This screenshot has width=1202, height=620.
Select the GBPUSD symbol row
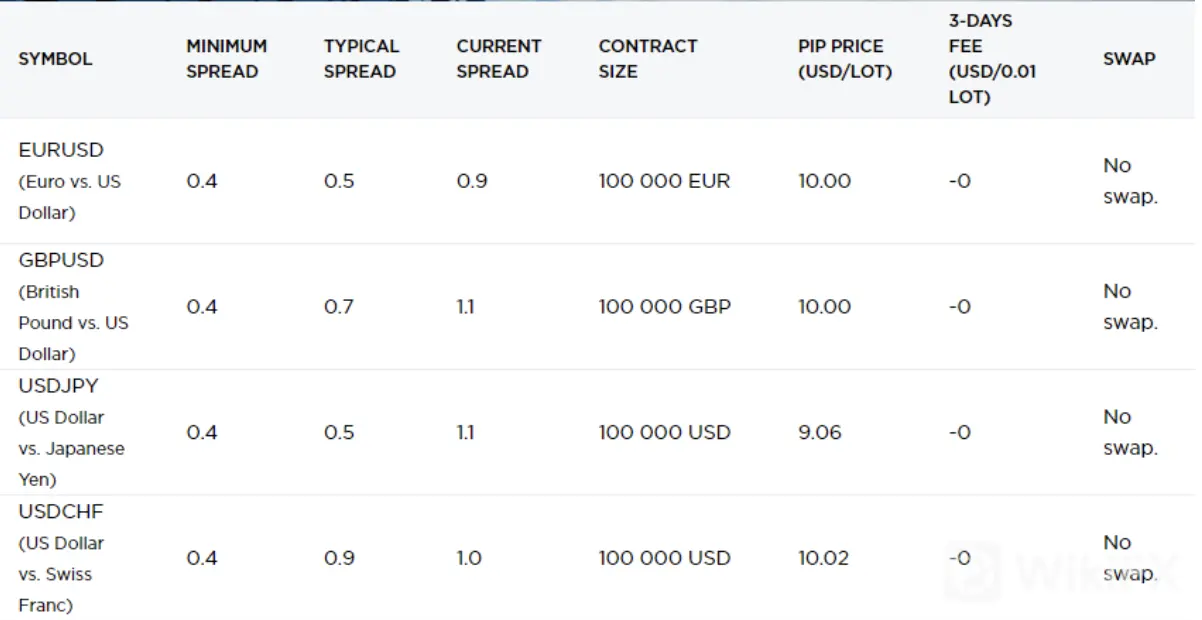click(598, 307)
